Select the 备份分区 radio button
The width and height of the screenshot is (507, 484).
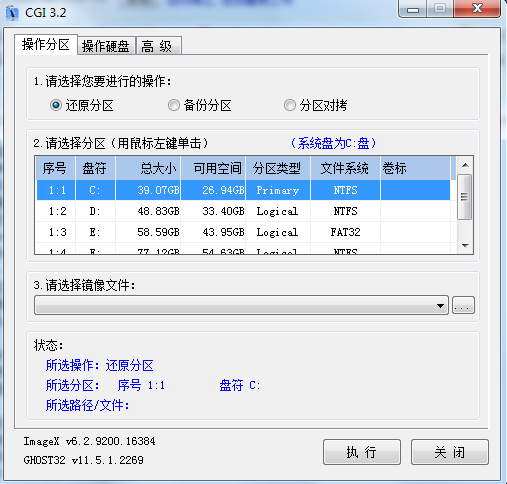(x=174, y=105)
